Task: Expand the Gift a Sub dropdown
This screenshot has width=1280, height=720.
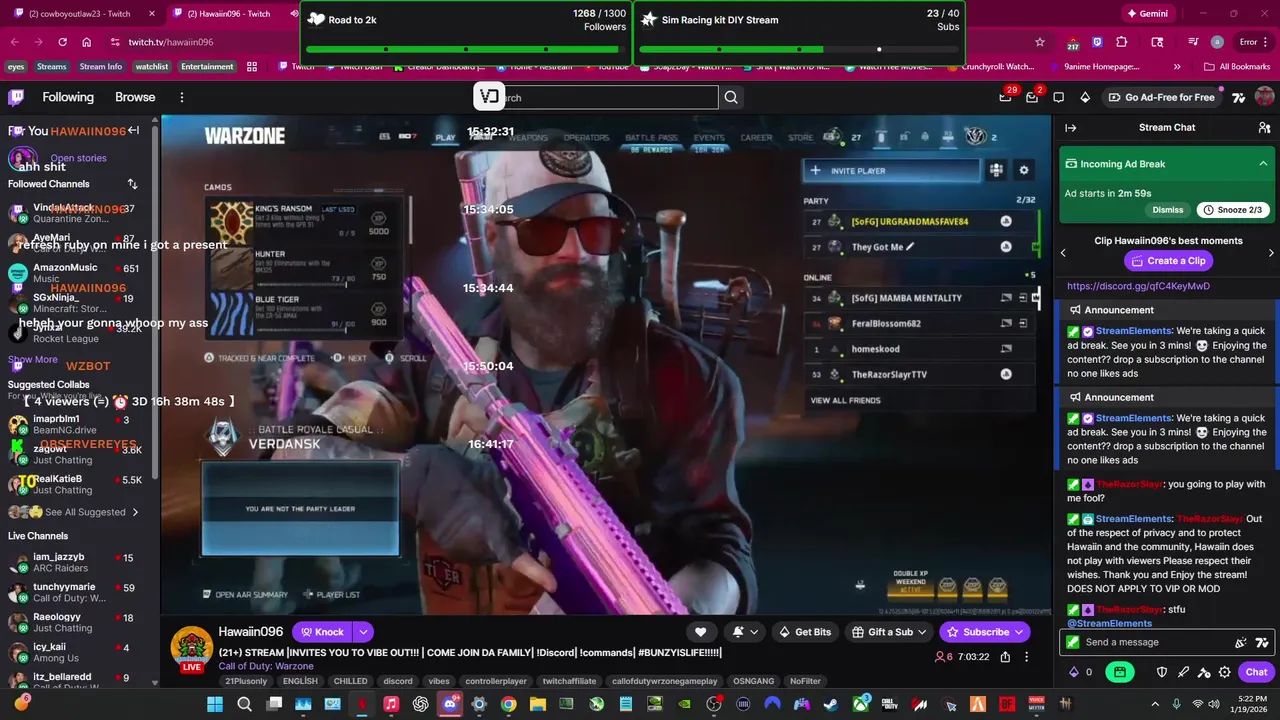Action: coord(922,632)
